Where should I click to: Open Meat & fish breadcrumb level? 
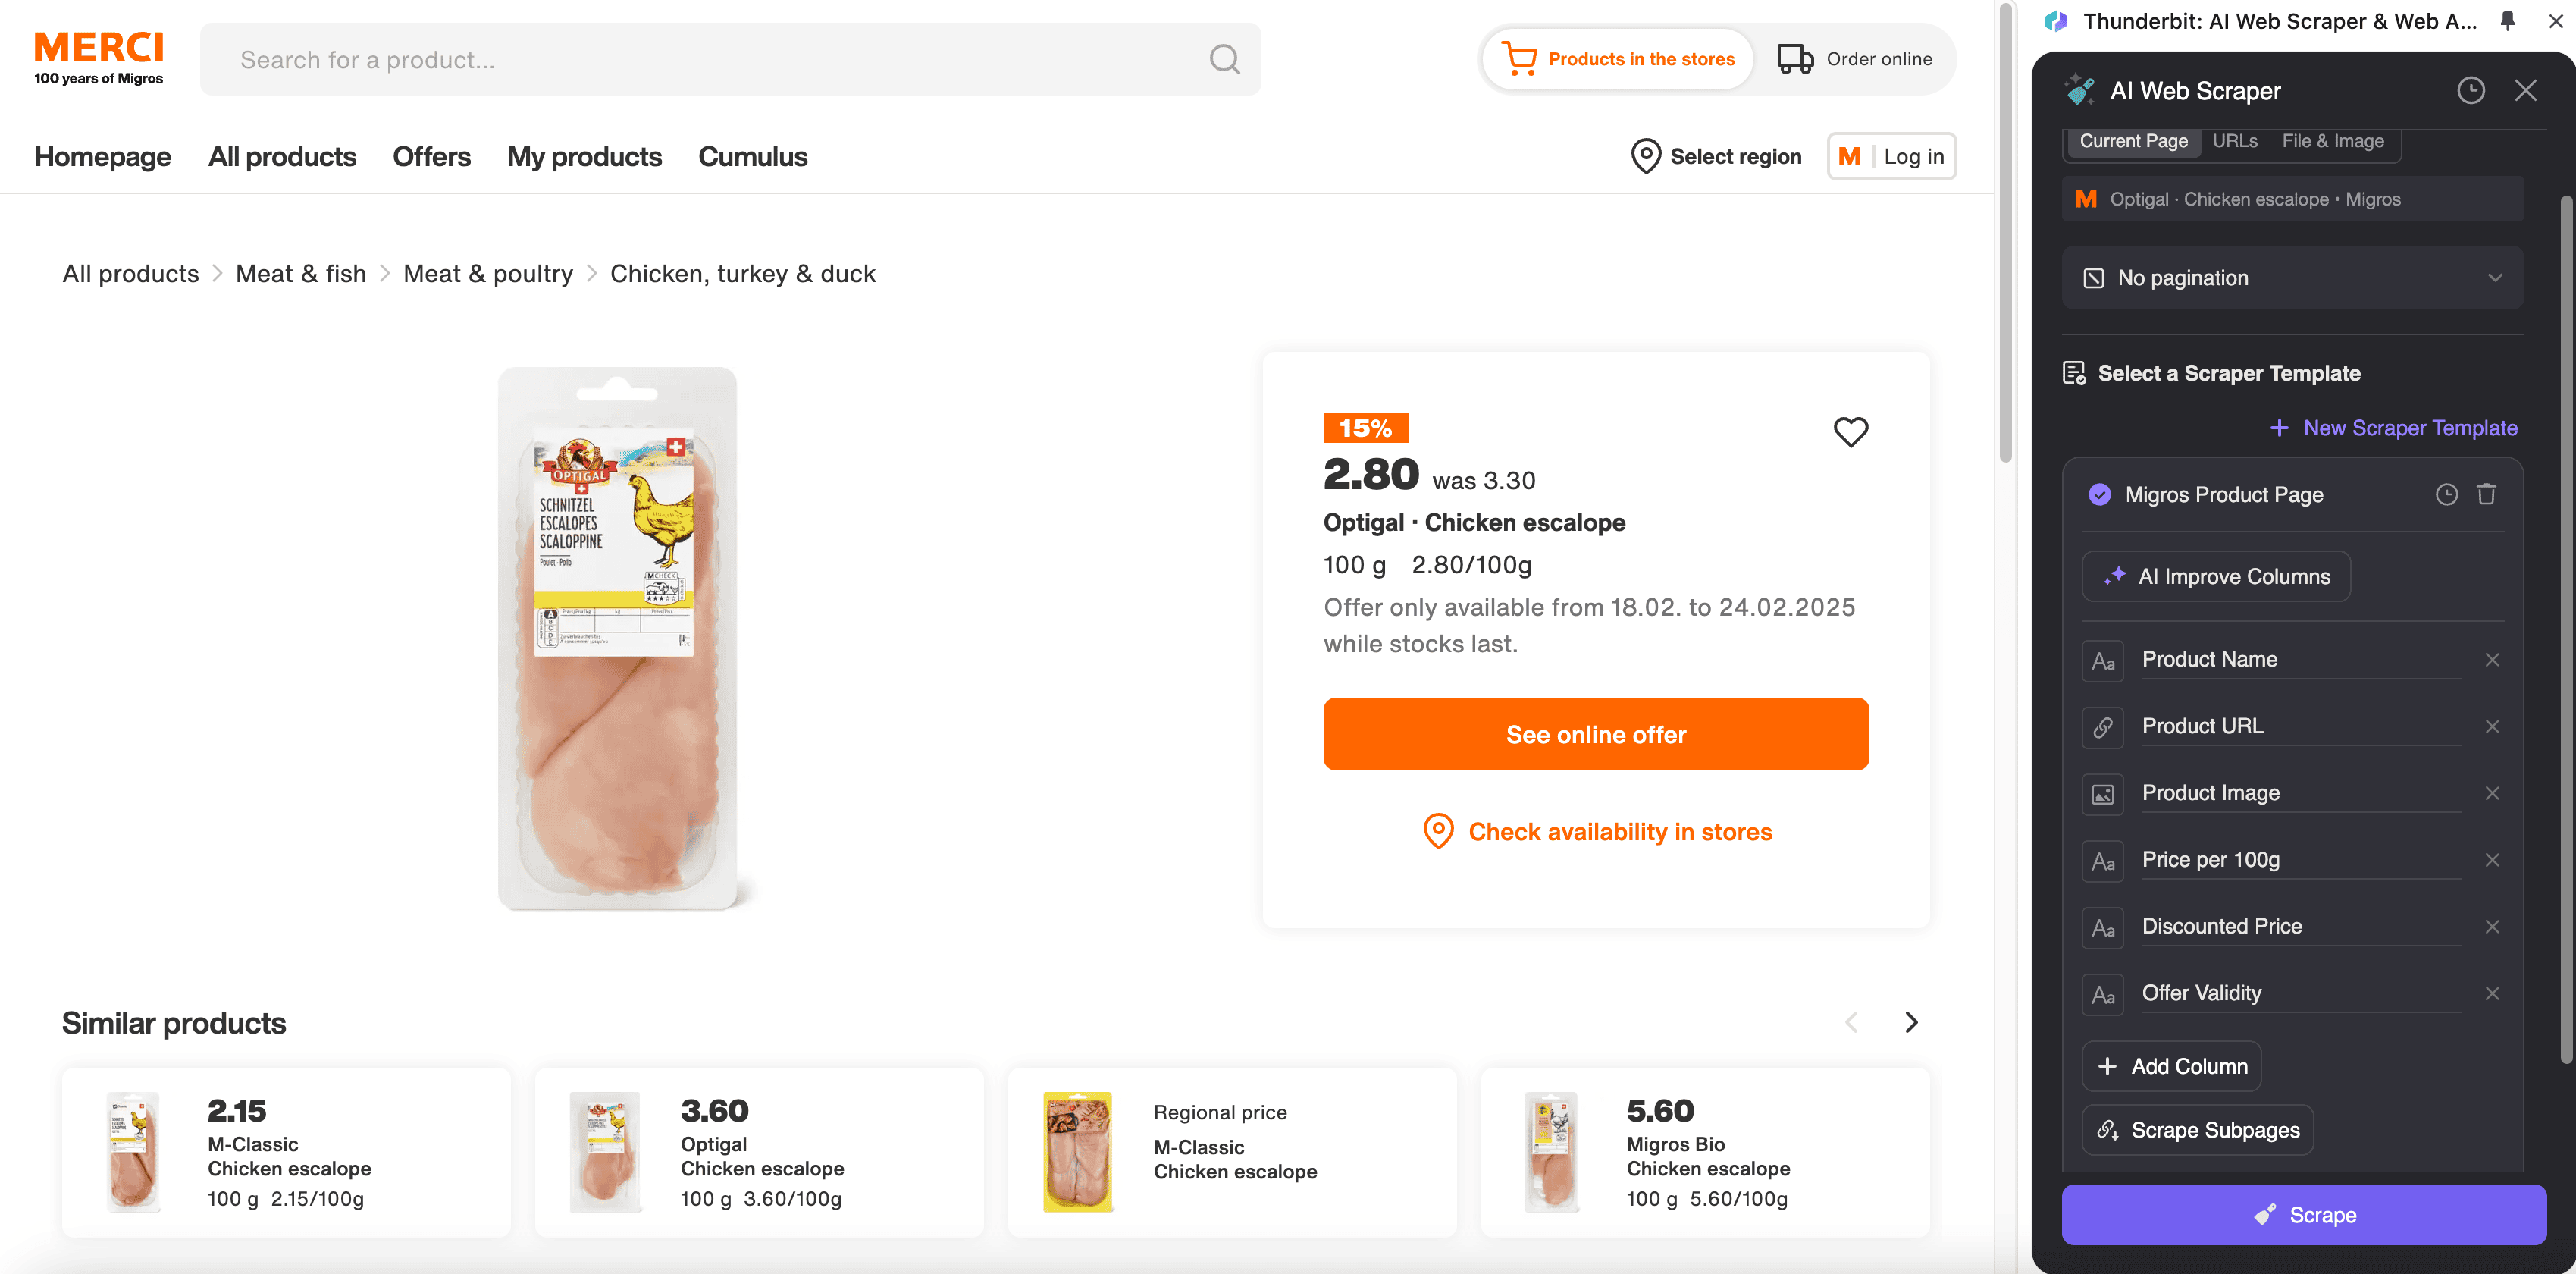pos(300,274)
